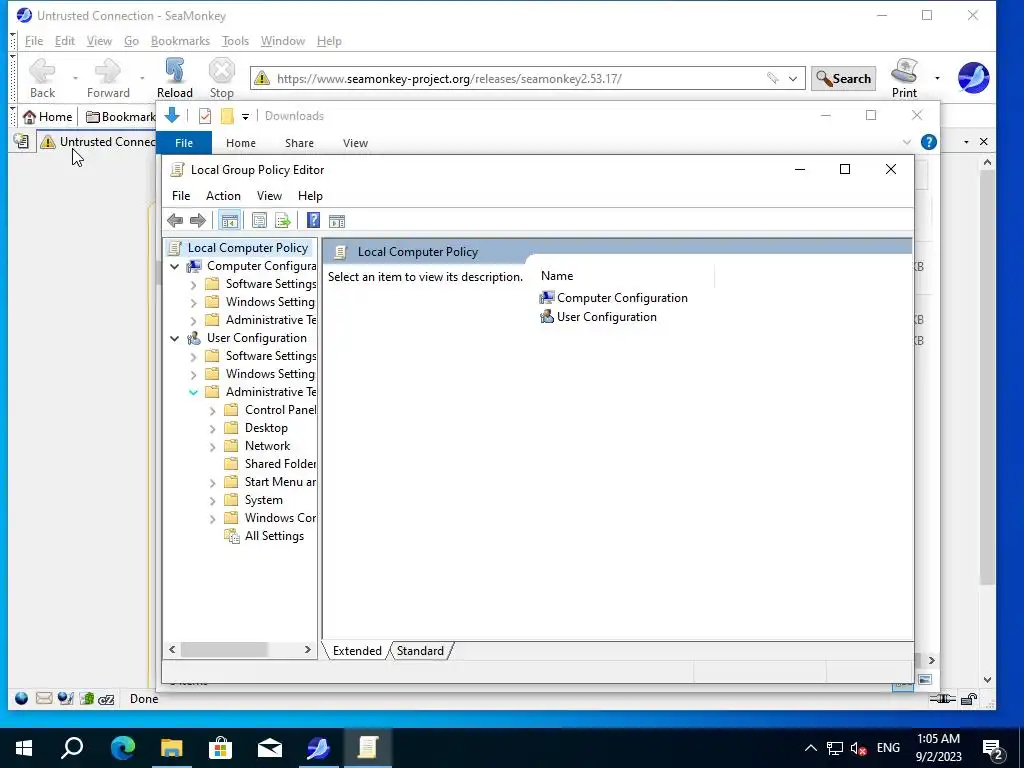The image size is (1024, 768).
Task: Open the Help menu in Group Policy Editor
Action: 310,196
